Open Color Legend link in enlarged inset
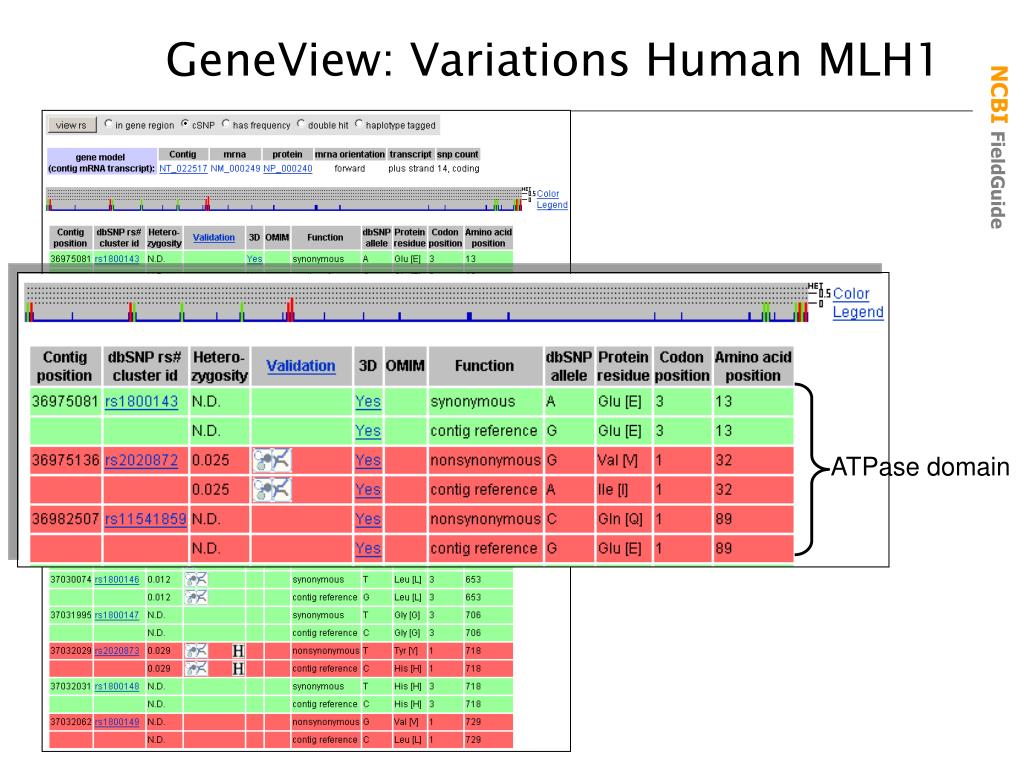Image resolution: width=1024 pixels, height=768 pixels. 857,303
